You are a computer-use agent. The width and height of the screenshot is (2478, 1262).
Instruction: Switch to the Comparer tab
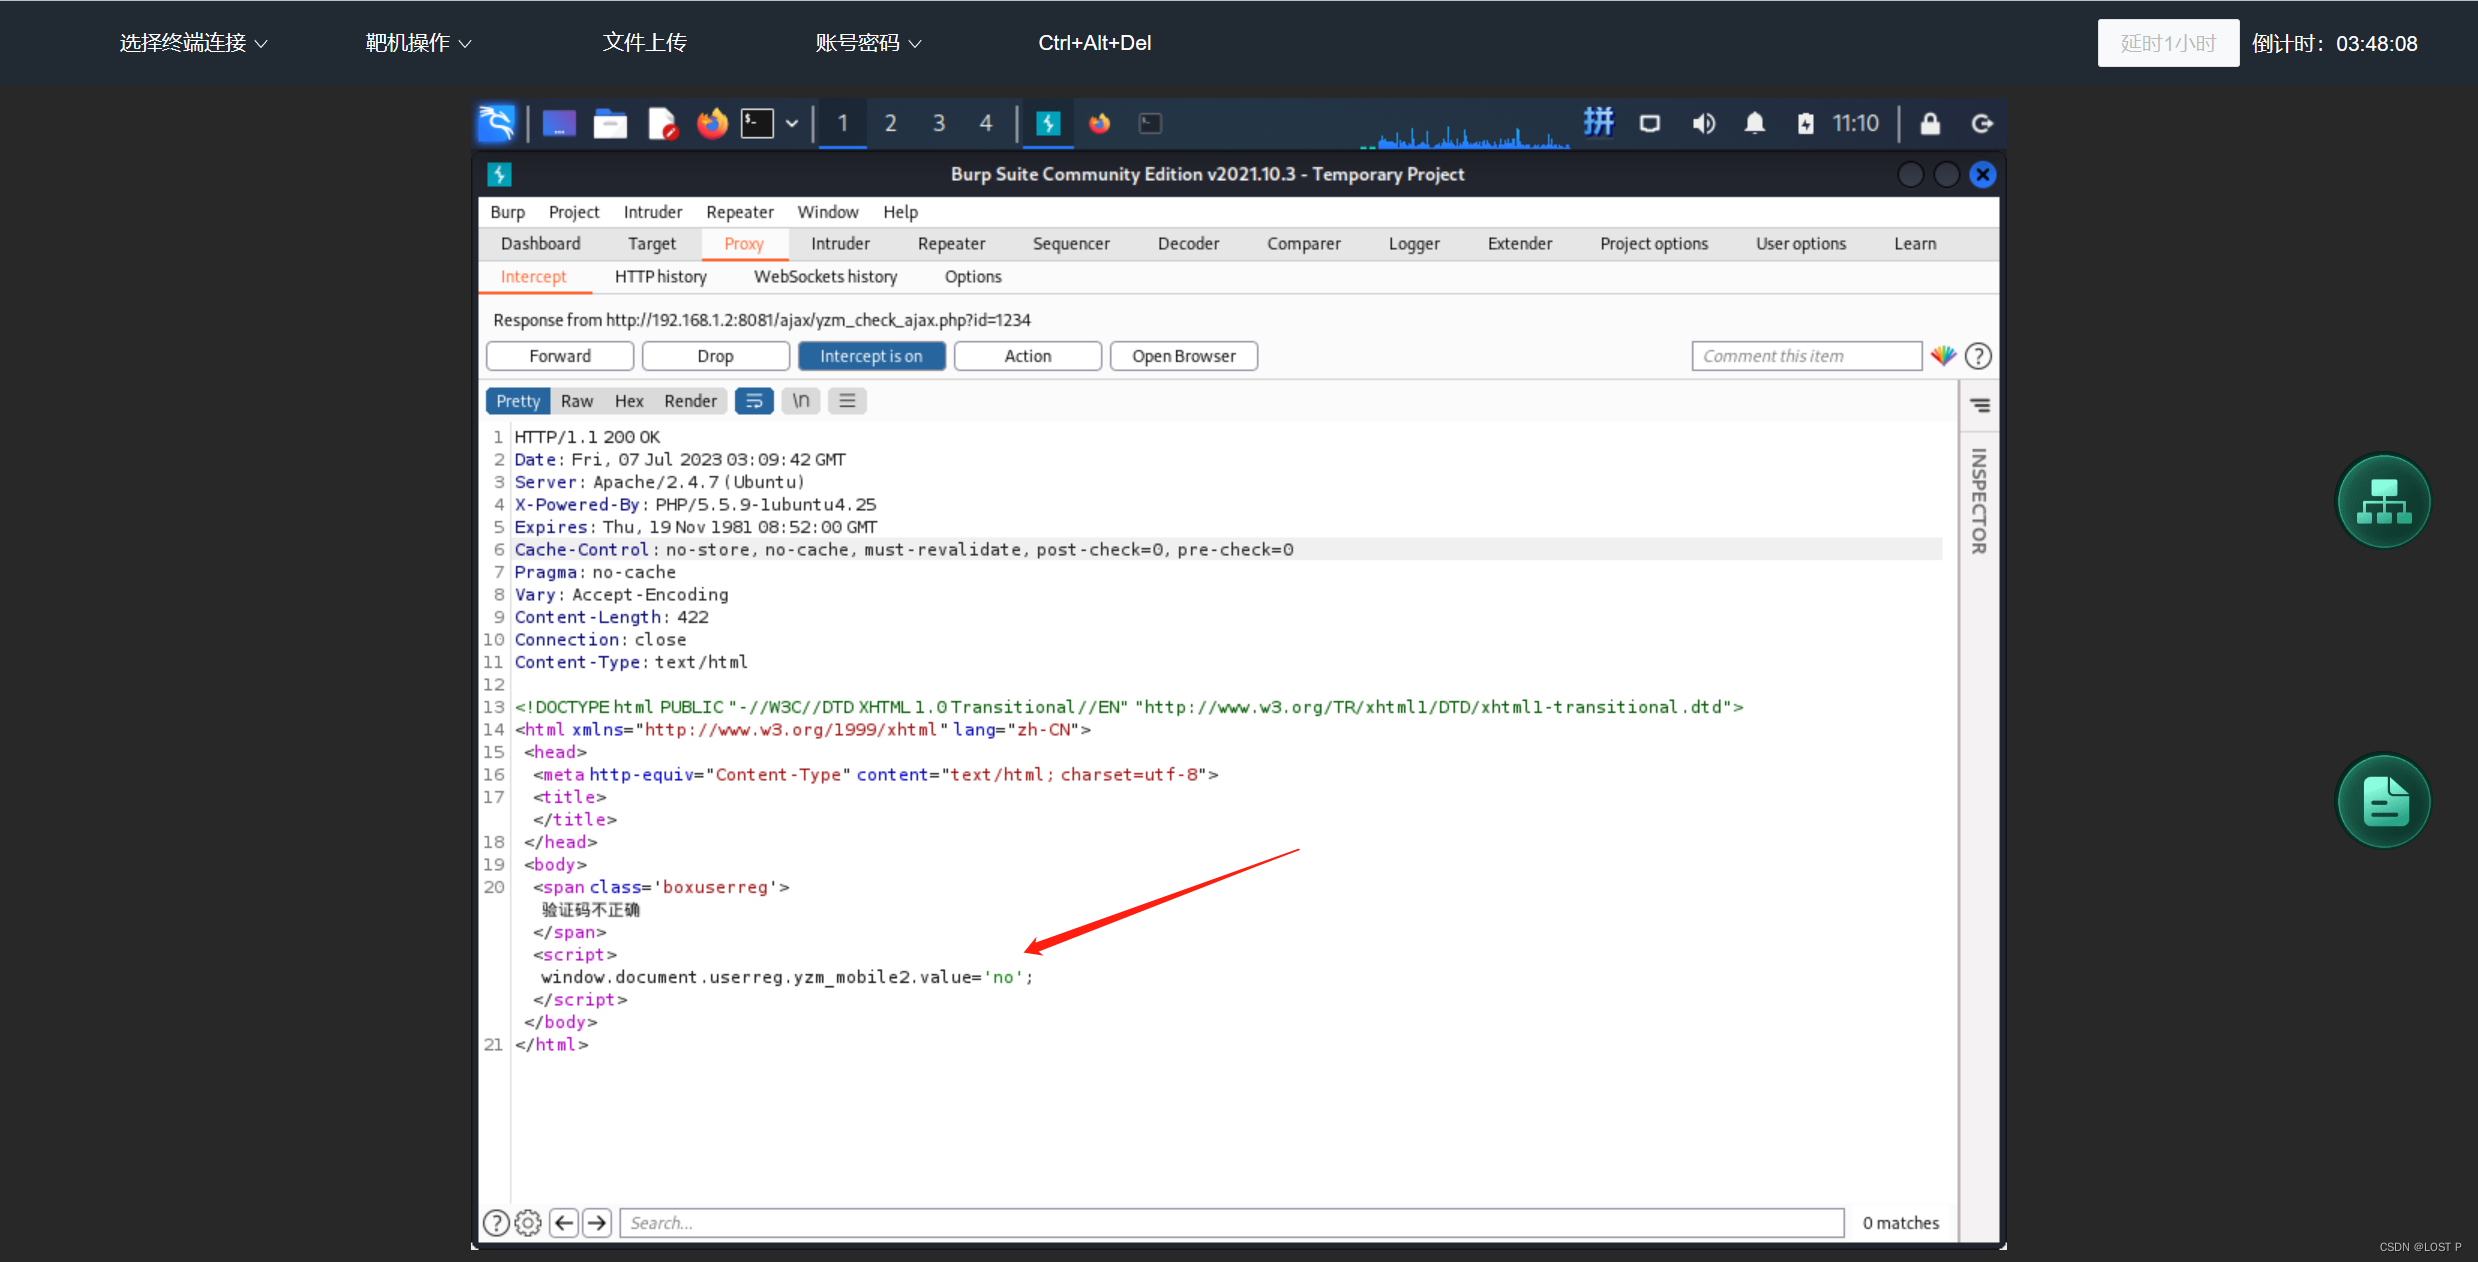1304,244
